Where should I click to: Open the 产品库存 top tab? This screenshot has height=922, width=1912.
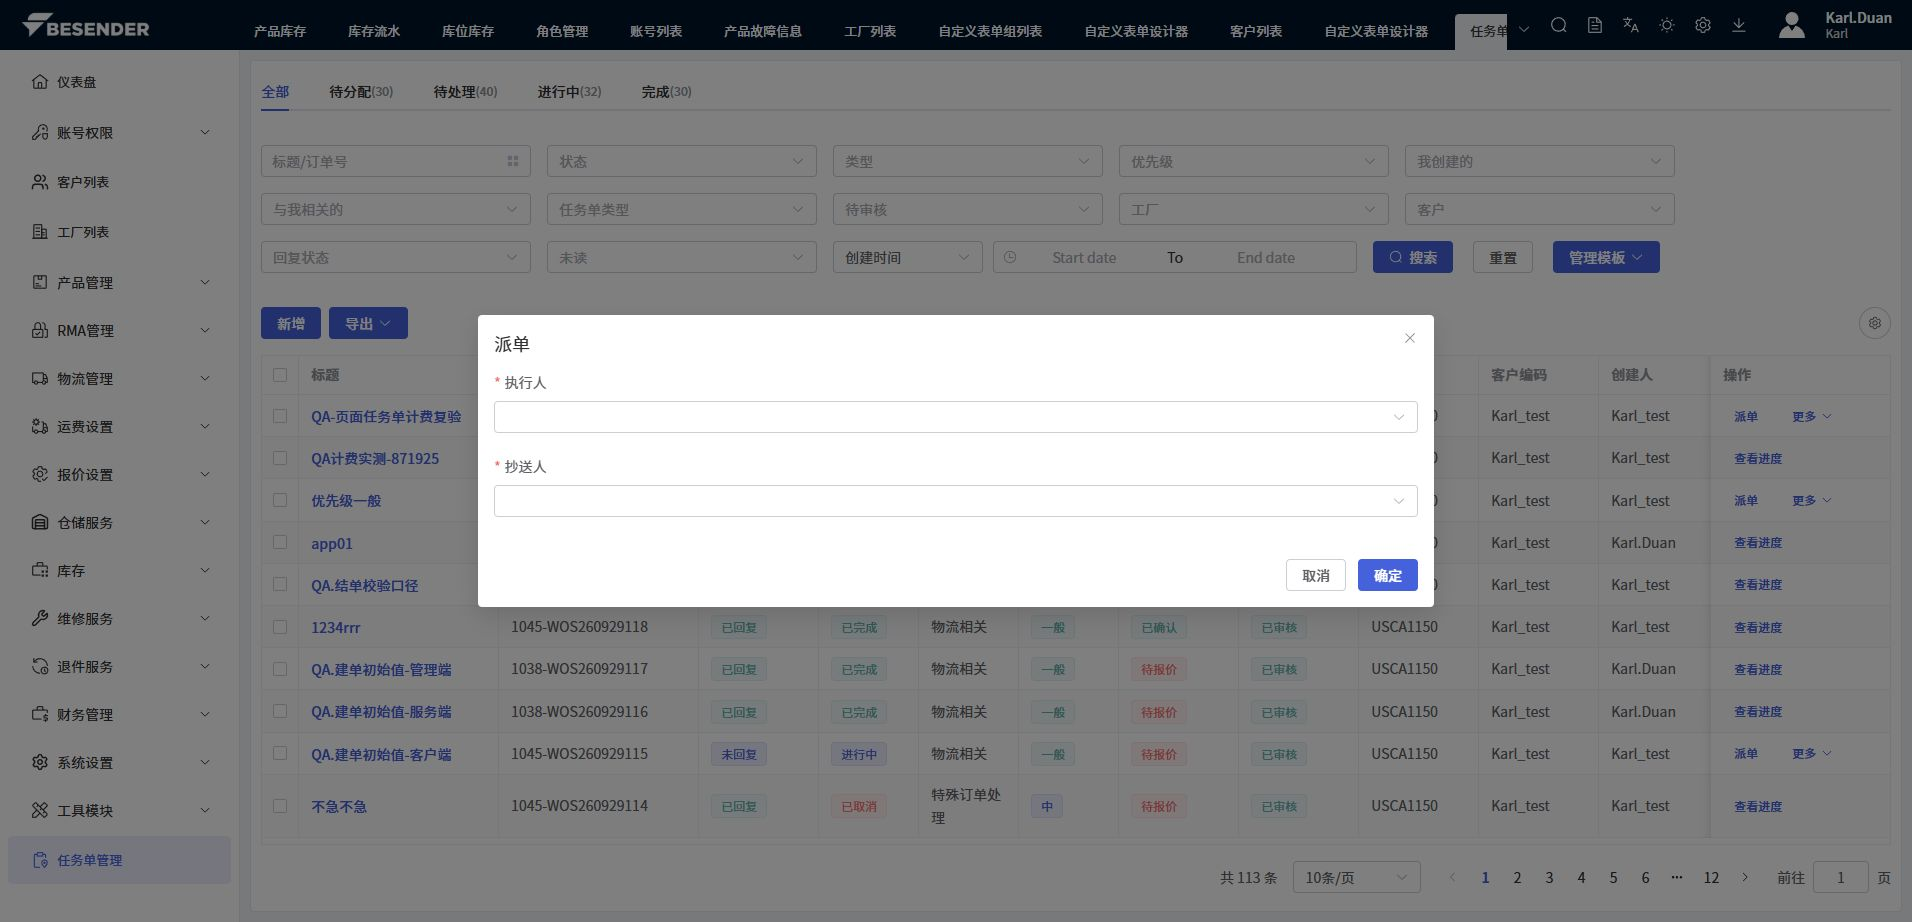280,31
